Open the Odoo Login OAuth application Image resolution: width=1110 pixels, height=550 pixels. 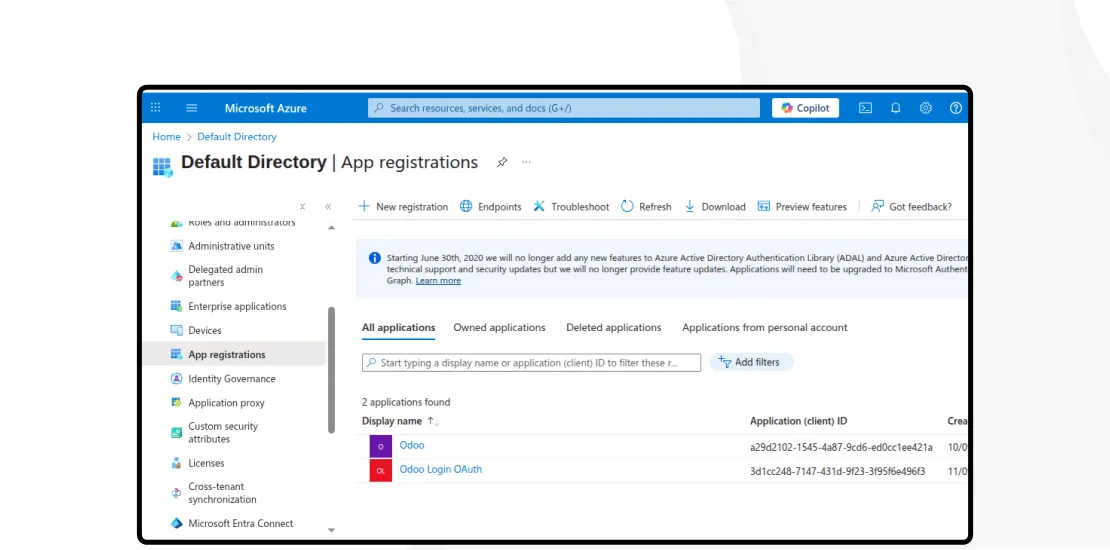440,469
